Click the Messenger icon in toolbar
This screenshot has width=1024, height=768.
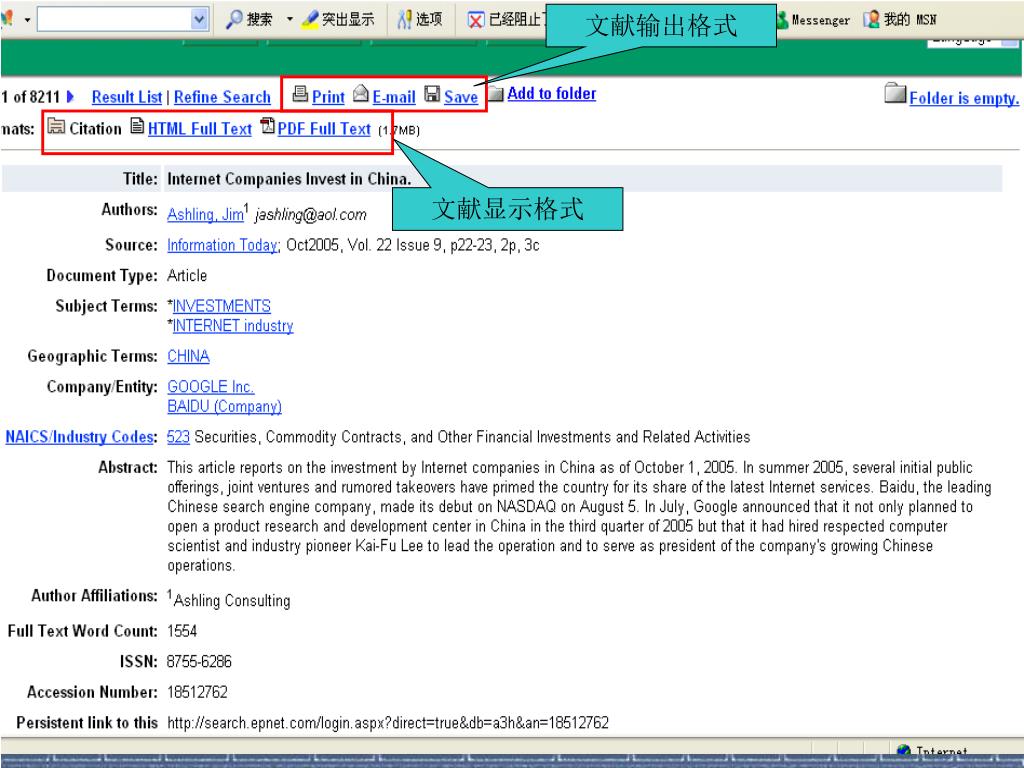(x=782, y=20)
